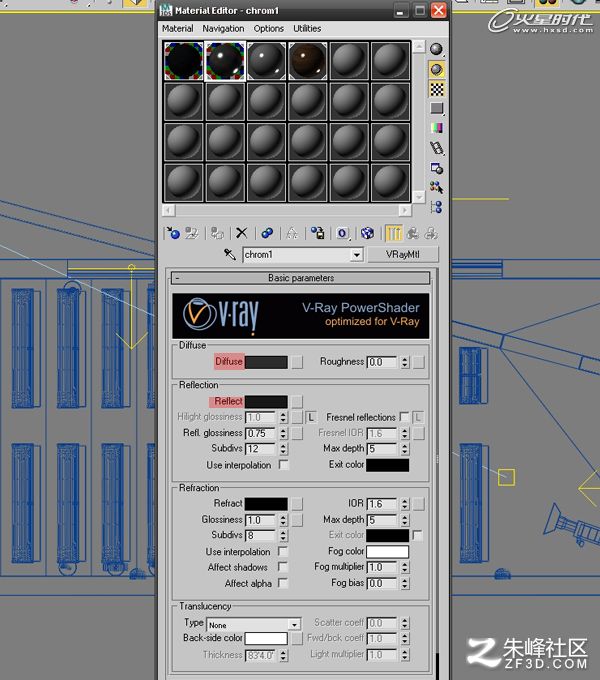The height and width of the screenshot is (680, 600).
Task: Click Assign Material to Selection icon
Action: [217, 233]
